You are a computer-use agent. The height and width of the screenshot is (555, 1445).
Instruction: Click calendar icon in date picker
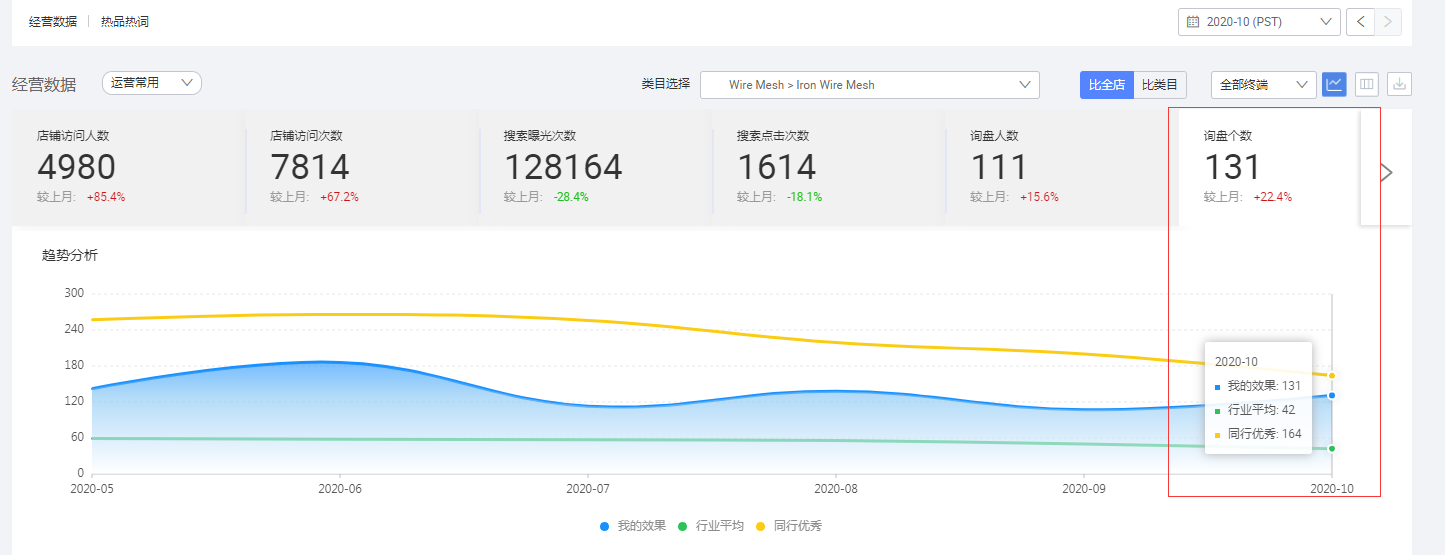click(x=1192, y=22)
